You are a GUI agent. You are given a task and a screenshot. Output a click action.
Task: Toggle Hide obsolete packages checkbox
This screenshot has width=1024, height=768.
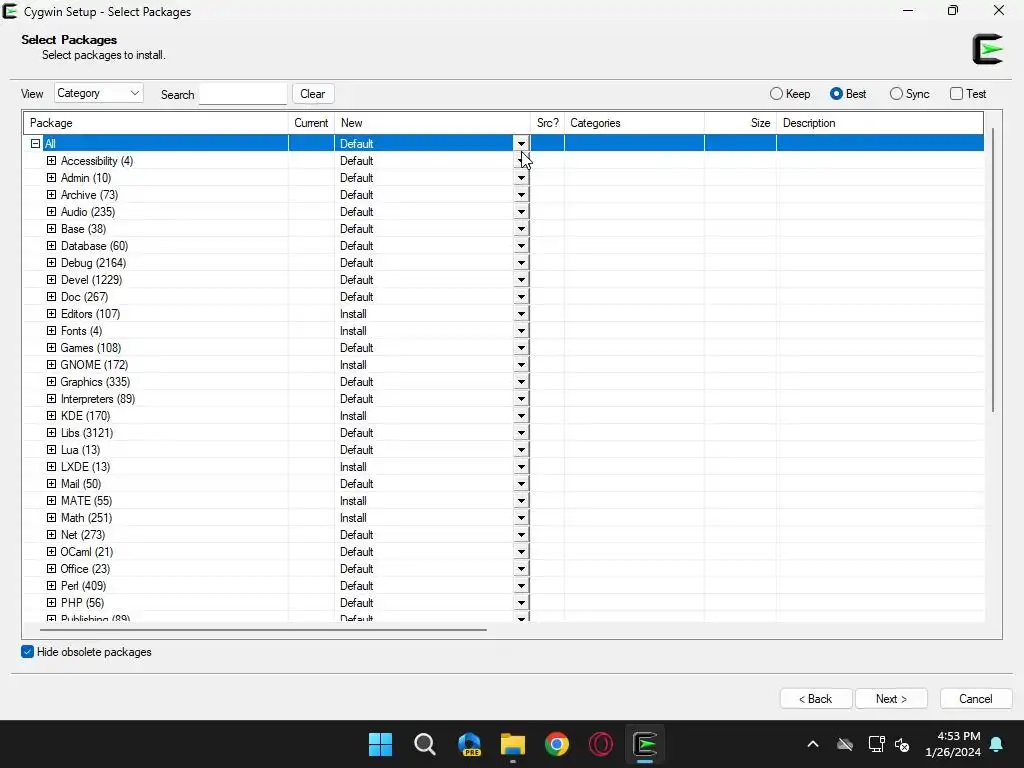pyautogui.click(x=27, y=652)
